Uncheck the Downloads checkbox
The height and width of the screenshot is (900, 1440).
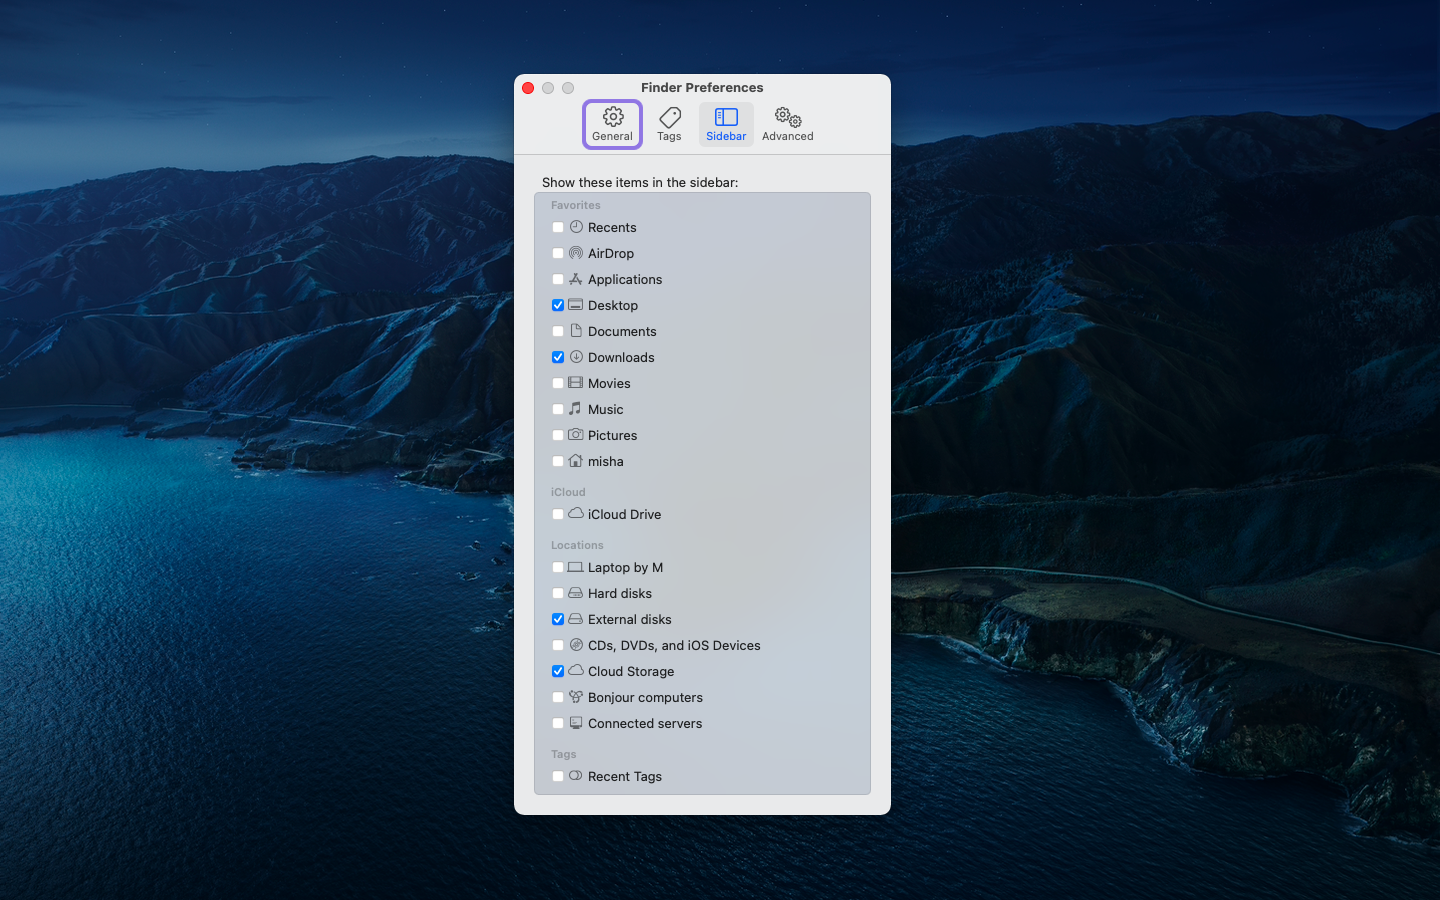coord(558,358)
